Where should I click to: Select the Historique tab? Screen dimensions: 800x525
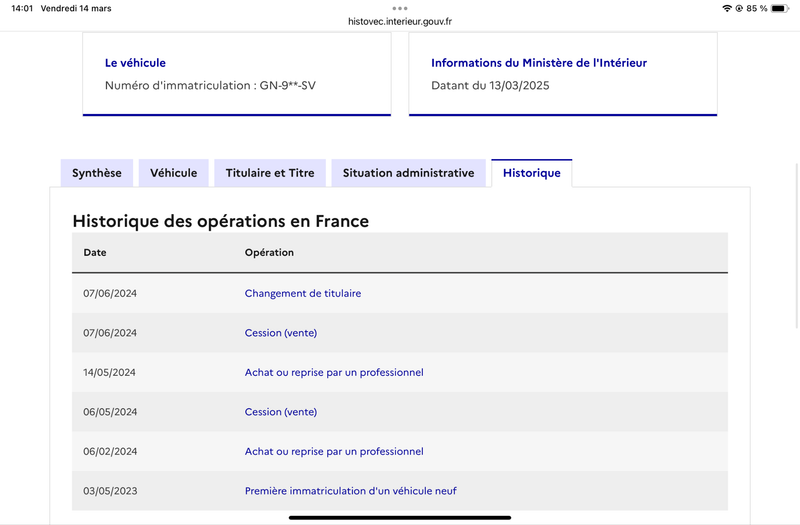point(532,173)
